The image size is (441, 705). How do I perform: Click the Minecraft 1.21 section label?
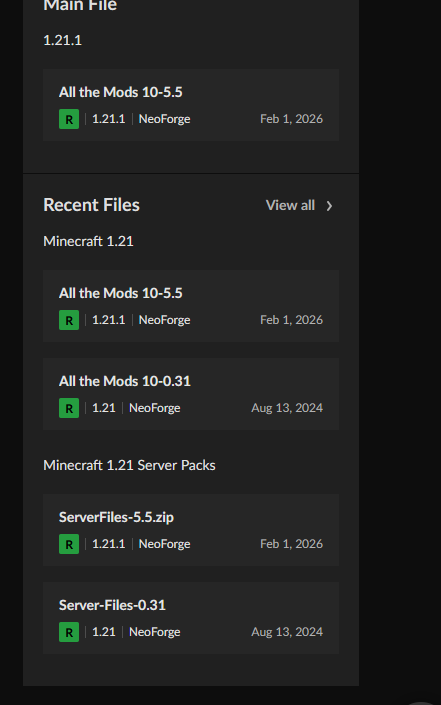(x=89, y=241)
